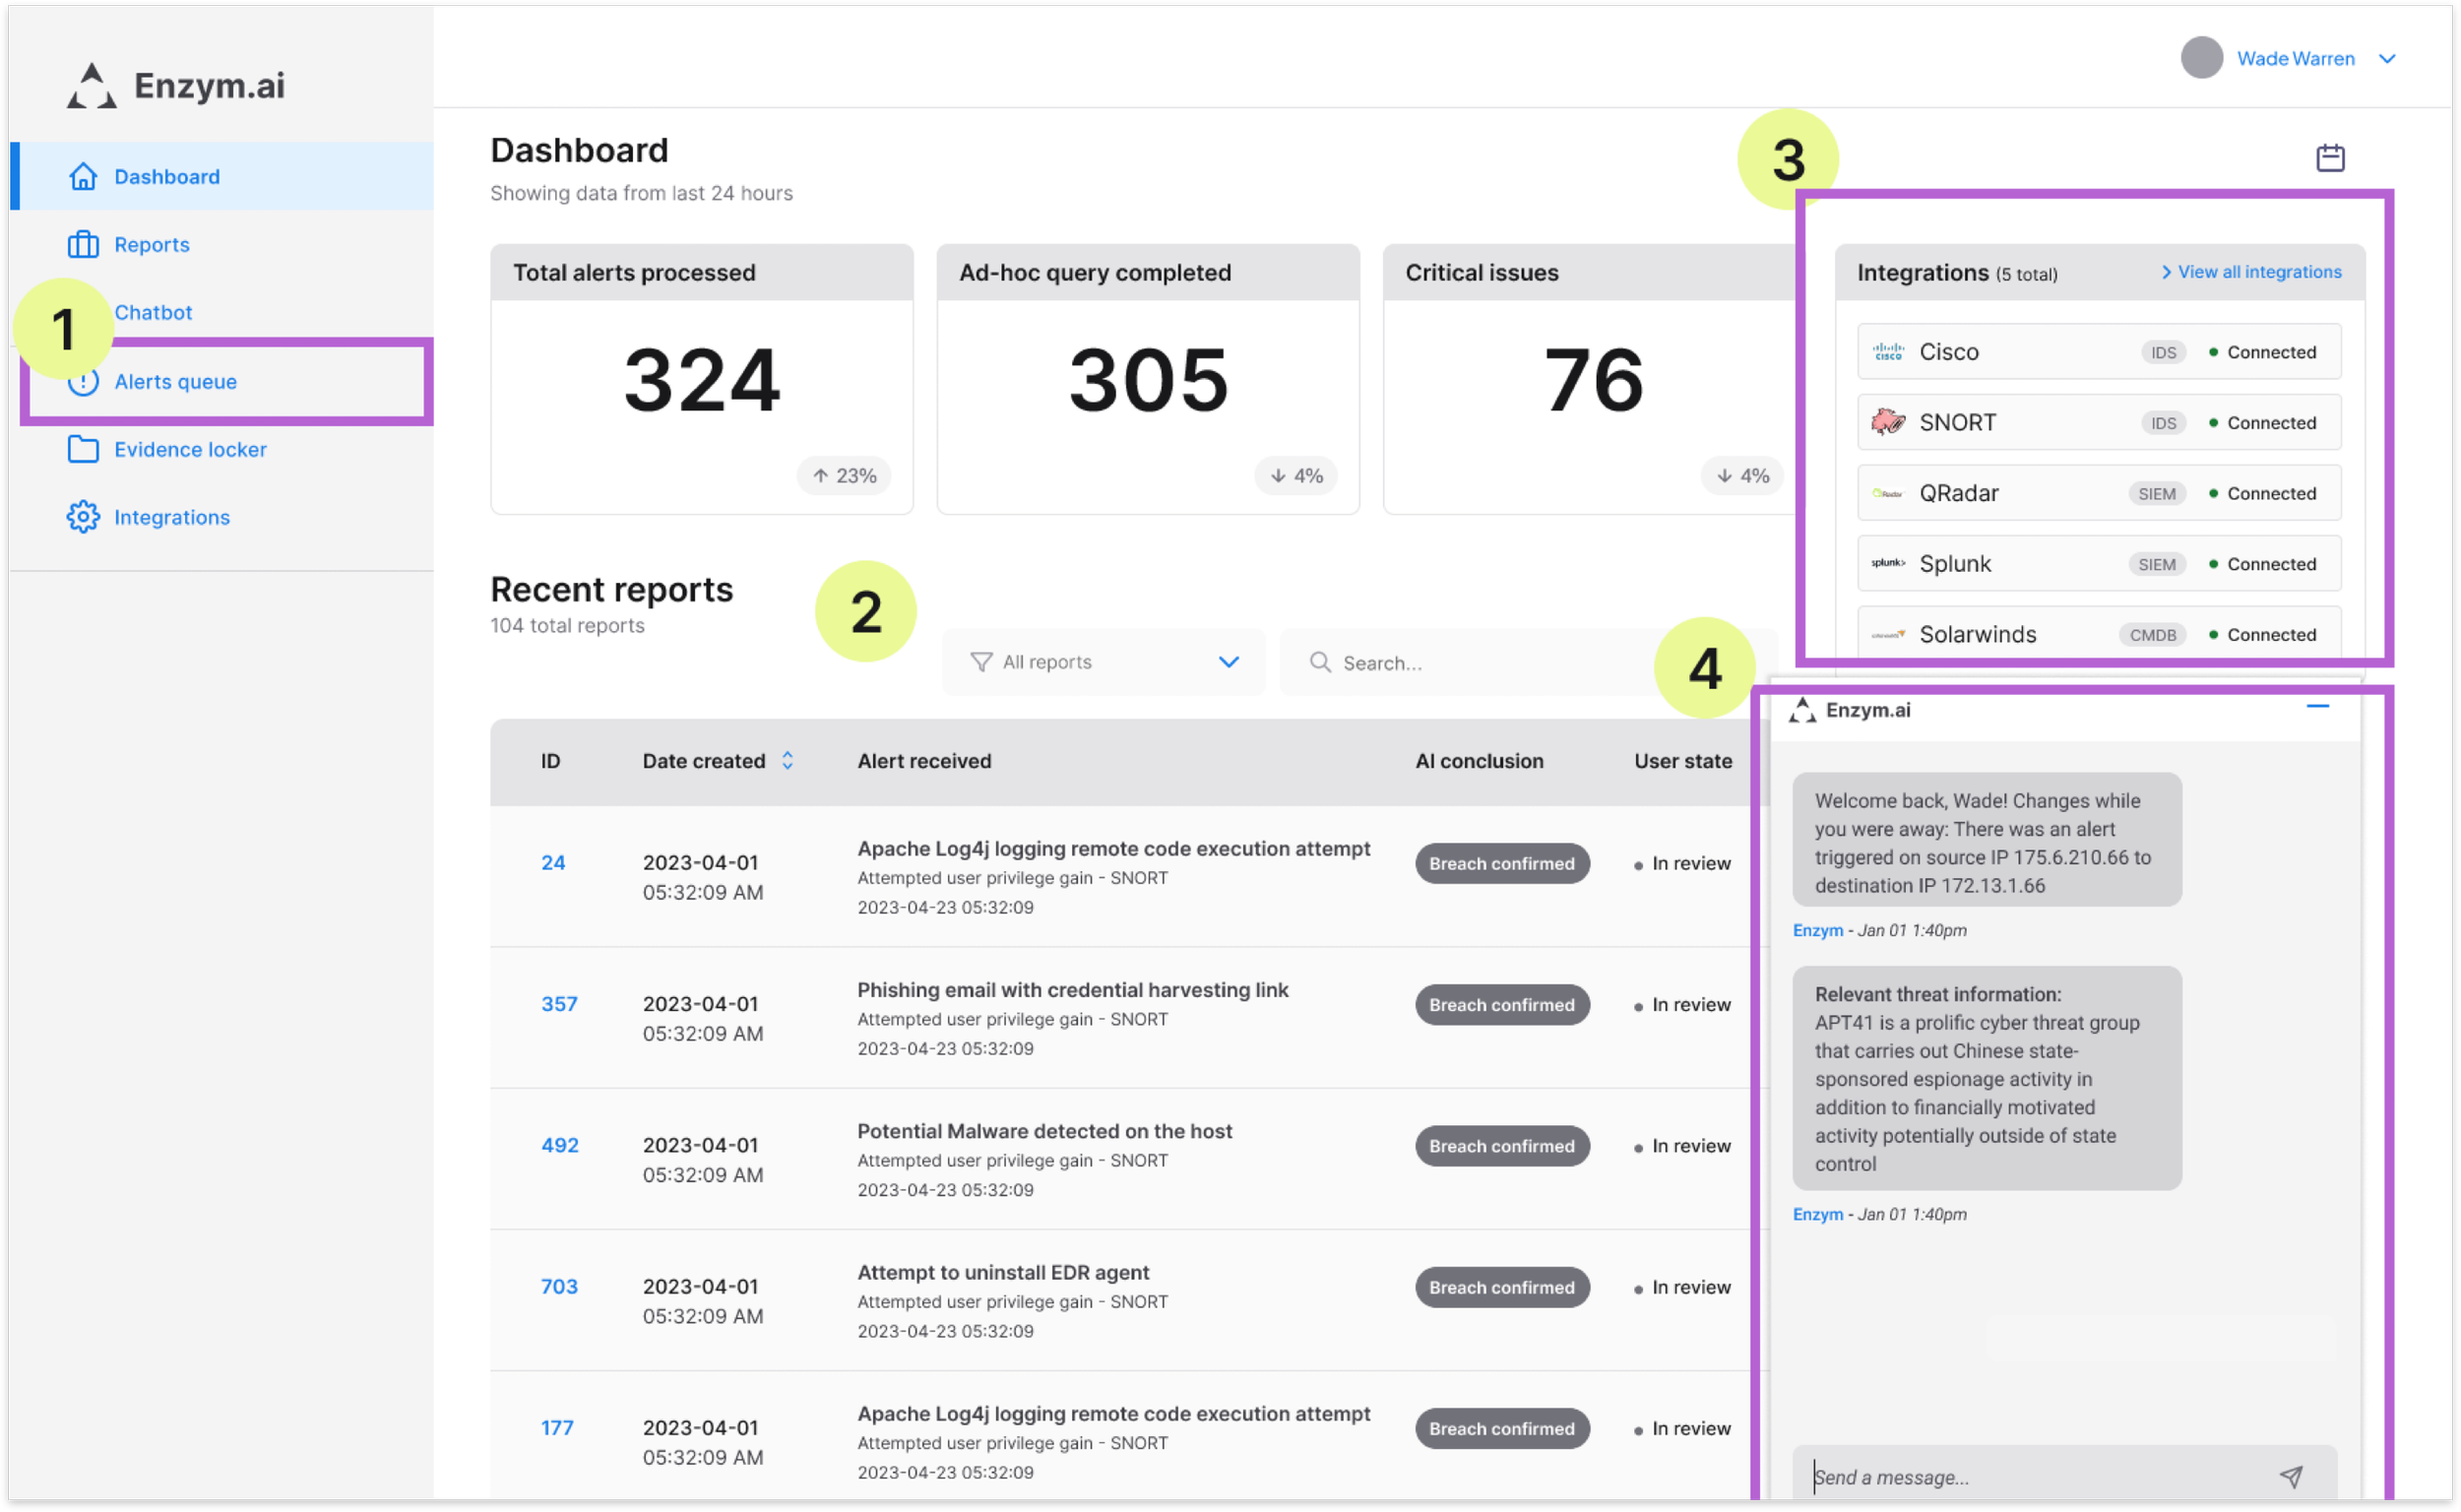Click Wade Warren's profile avatar
This screenshot has height=1512, width=2461.
(2201, 58)
